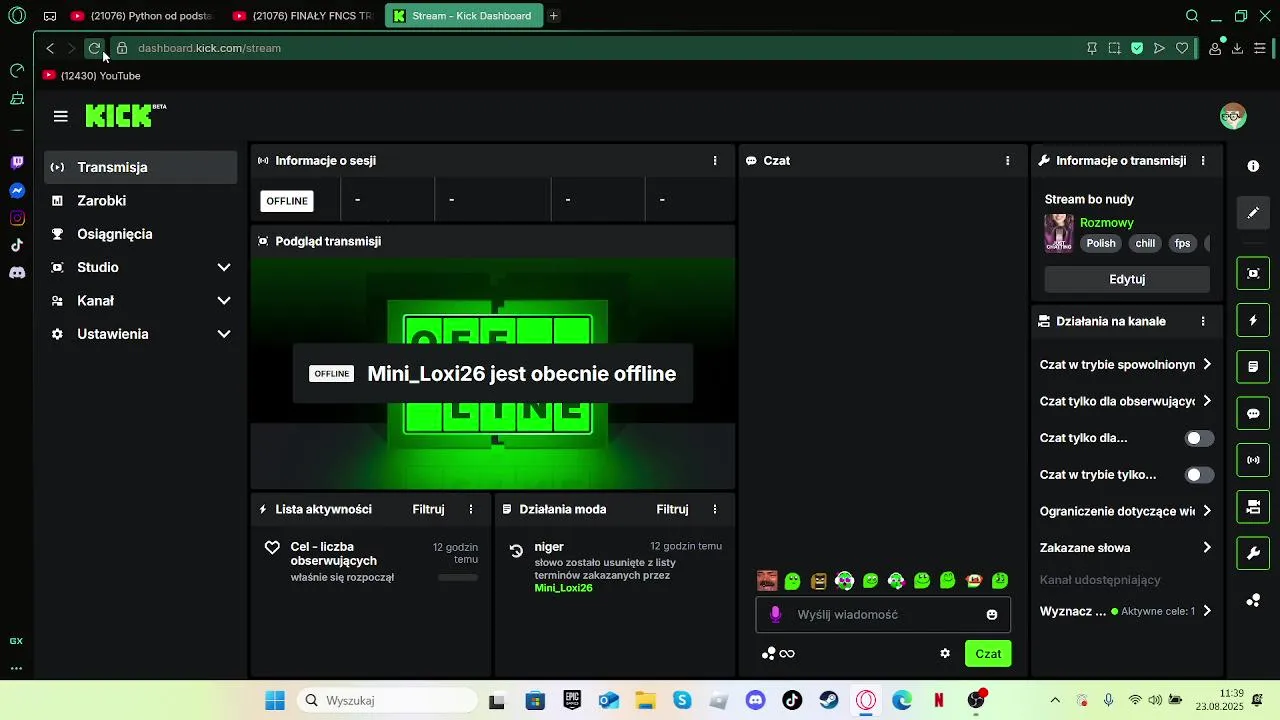Click the Polish tag
The height and width of the screenshot is (720, 1280).
[x=1101, y=243]
